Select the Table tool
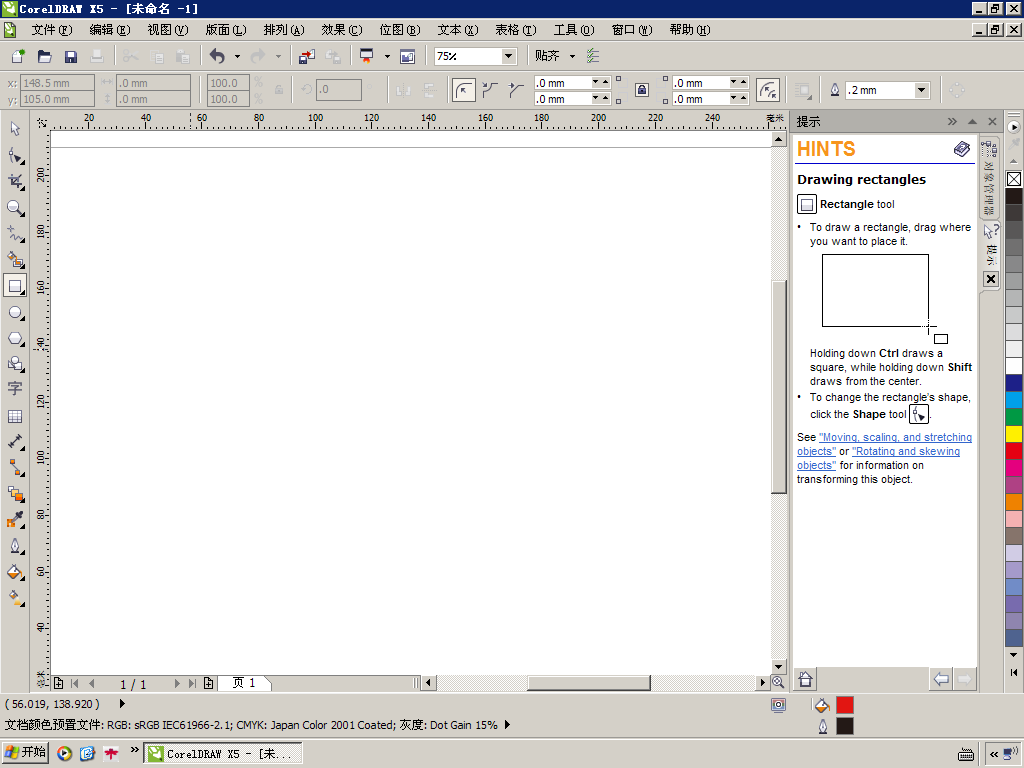 pyautogui.click(x=15, y=416)
